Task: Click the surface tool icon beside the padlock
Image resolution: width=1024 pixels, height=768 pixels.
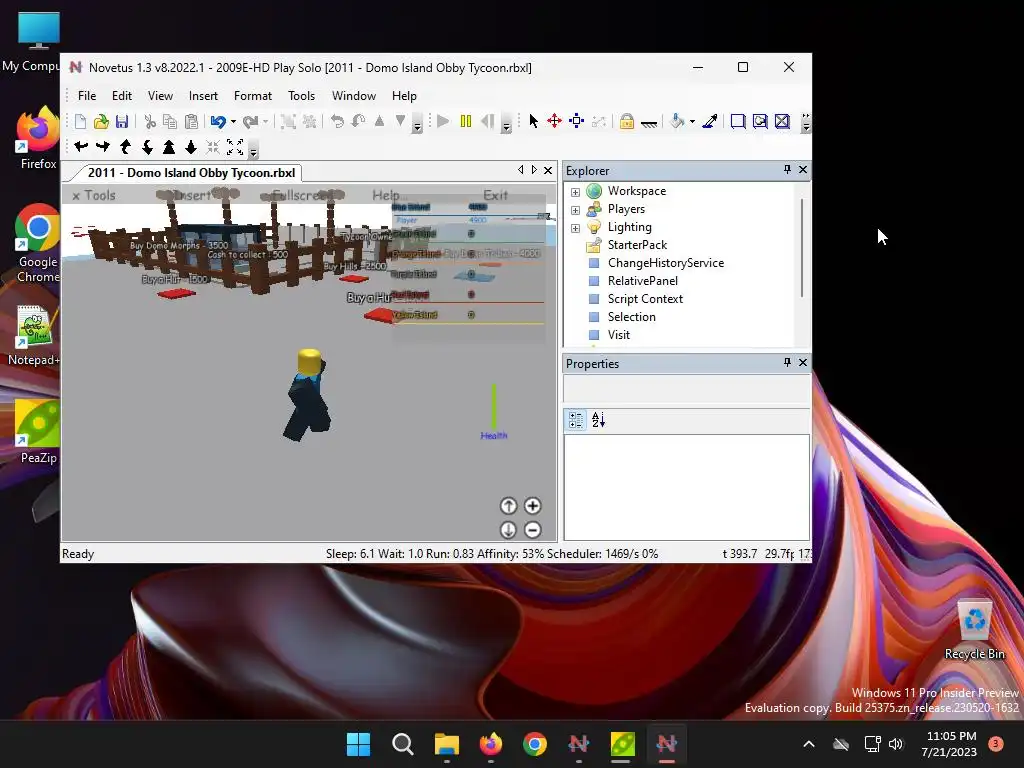Action: (648, 123)
